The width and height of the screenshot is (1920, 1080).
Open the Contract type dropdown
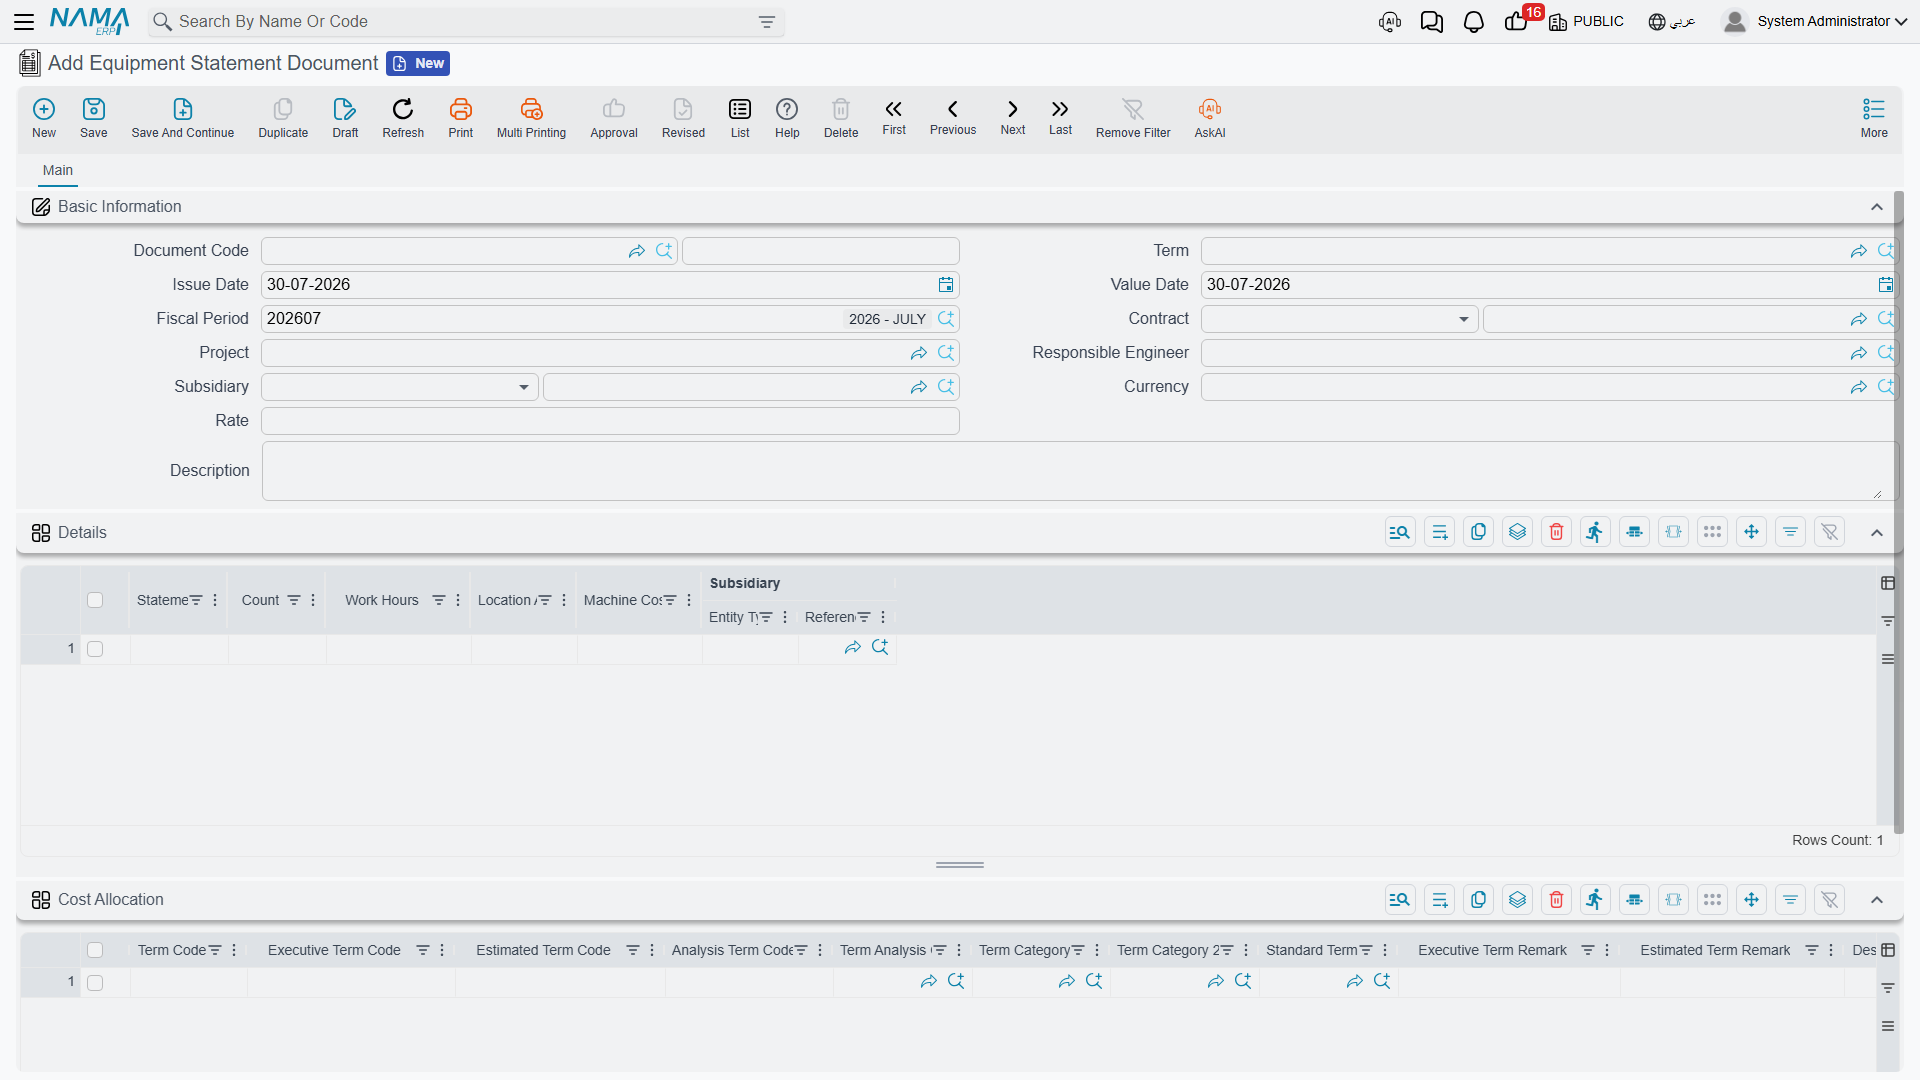coord(1340,319)
